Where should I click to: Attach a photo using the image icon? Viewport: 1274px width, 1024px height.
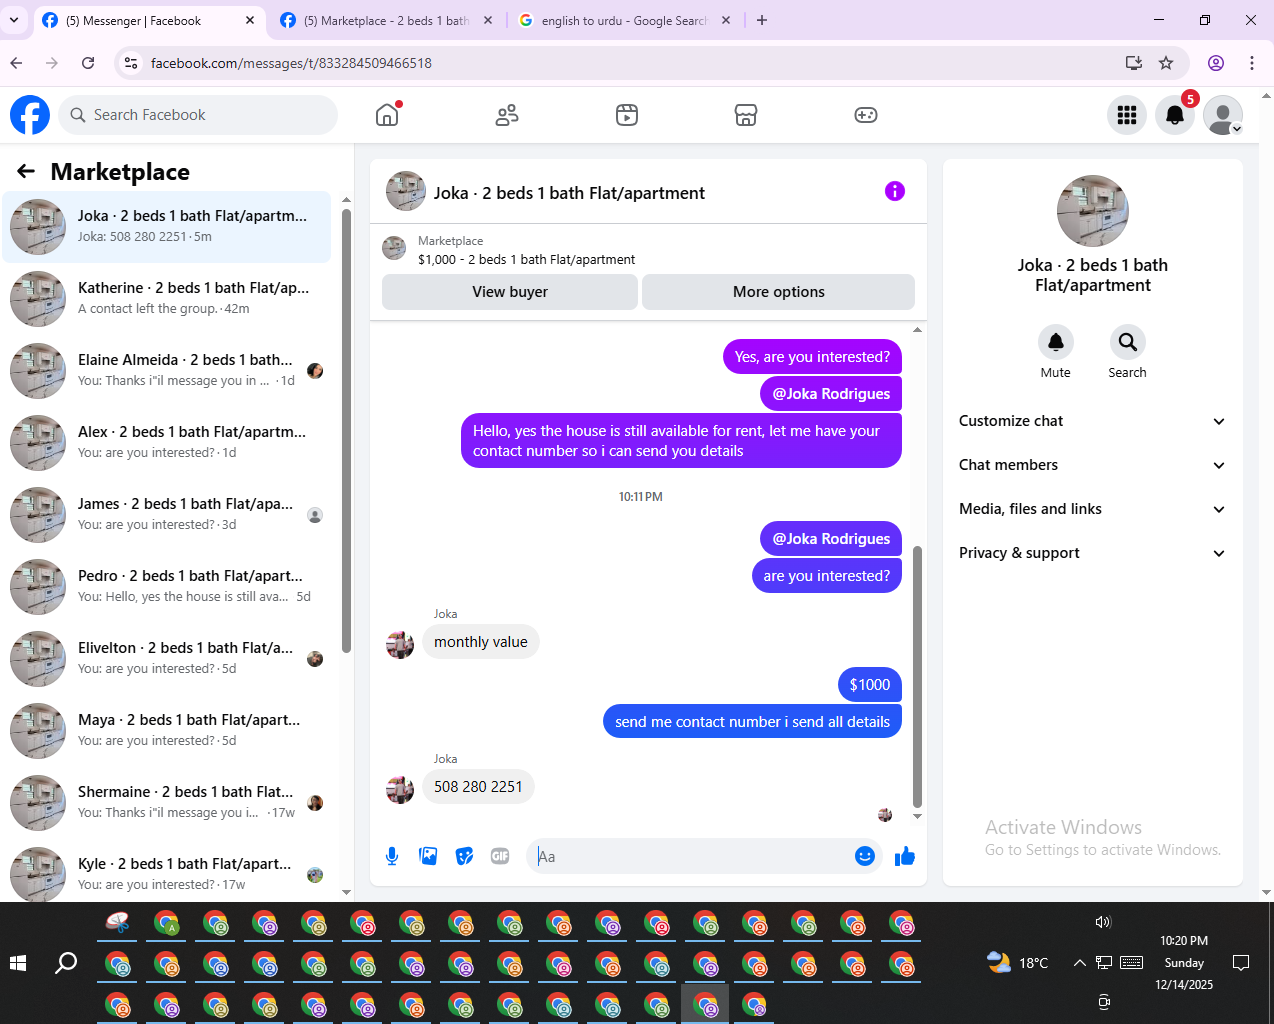(x=428, y=856)
